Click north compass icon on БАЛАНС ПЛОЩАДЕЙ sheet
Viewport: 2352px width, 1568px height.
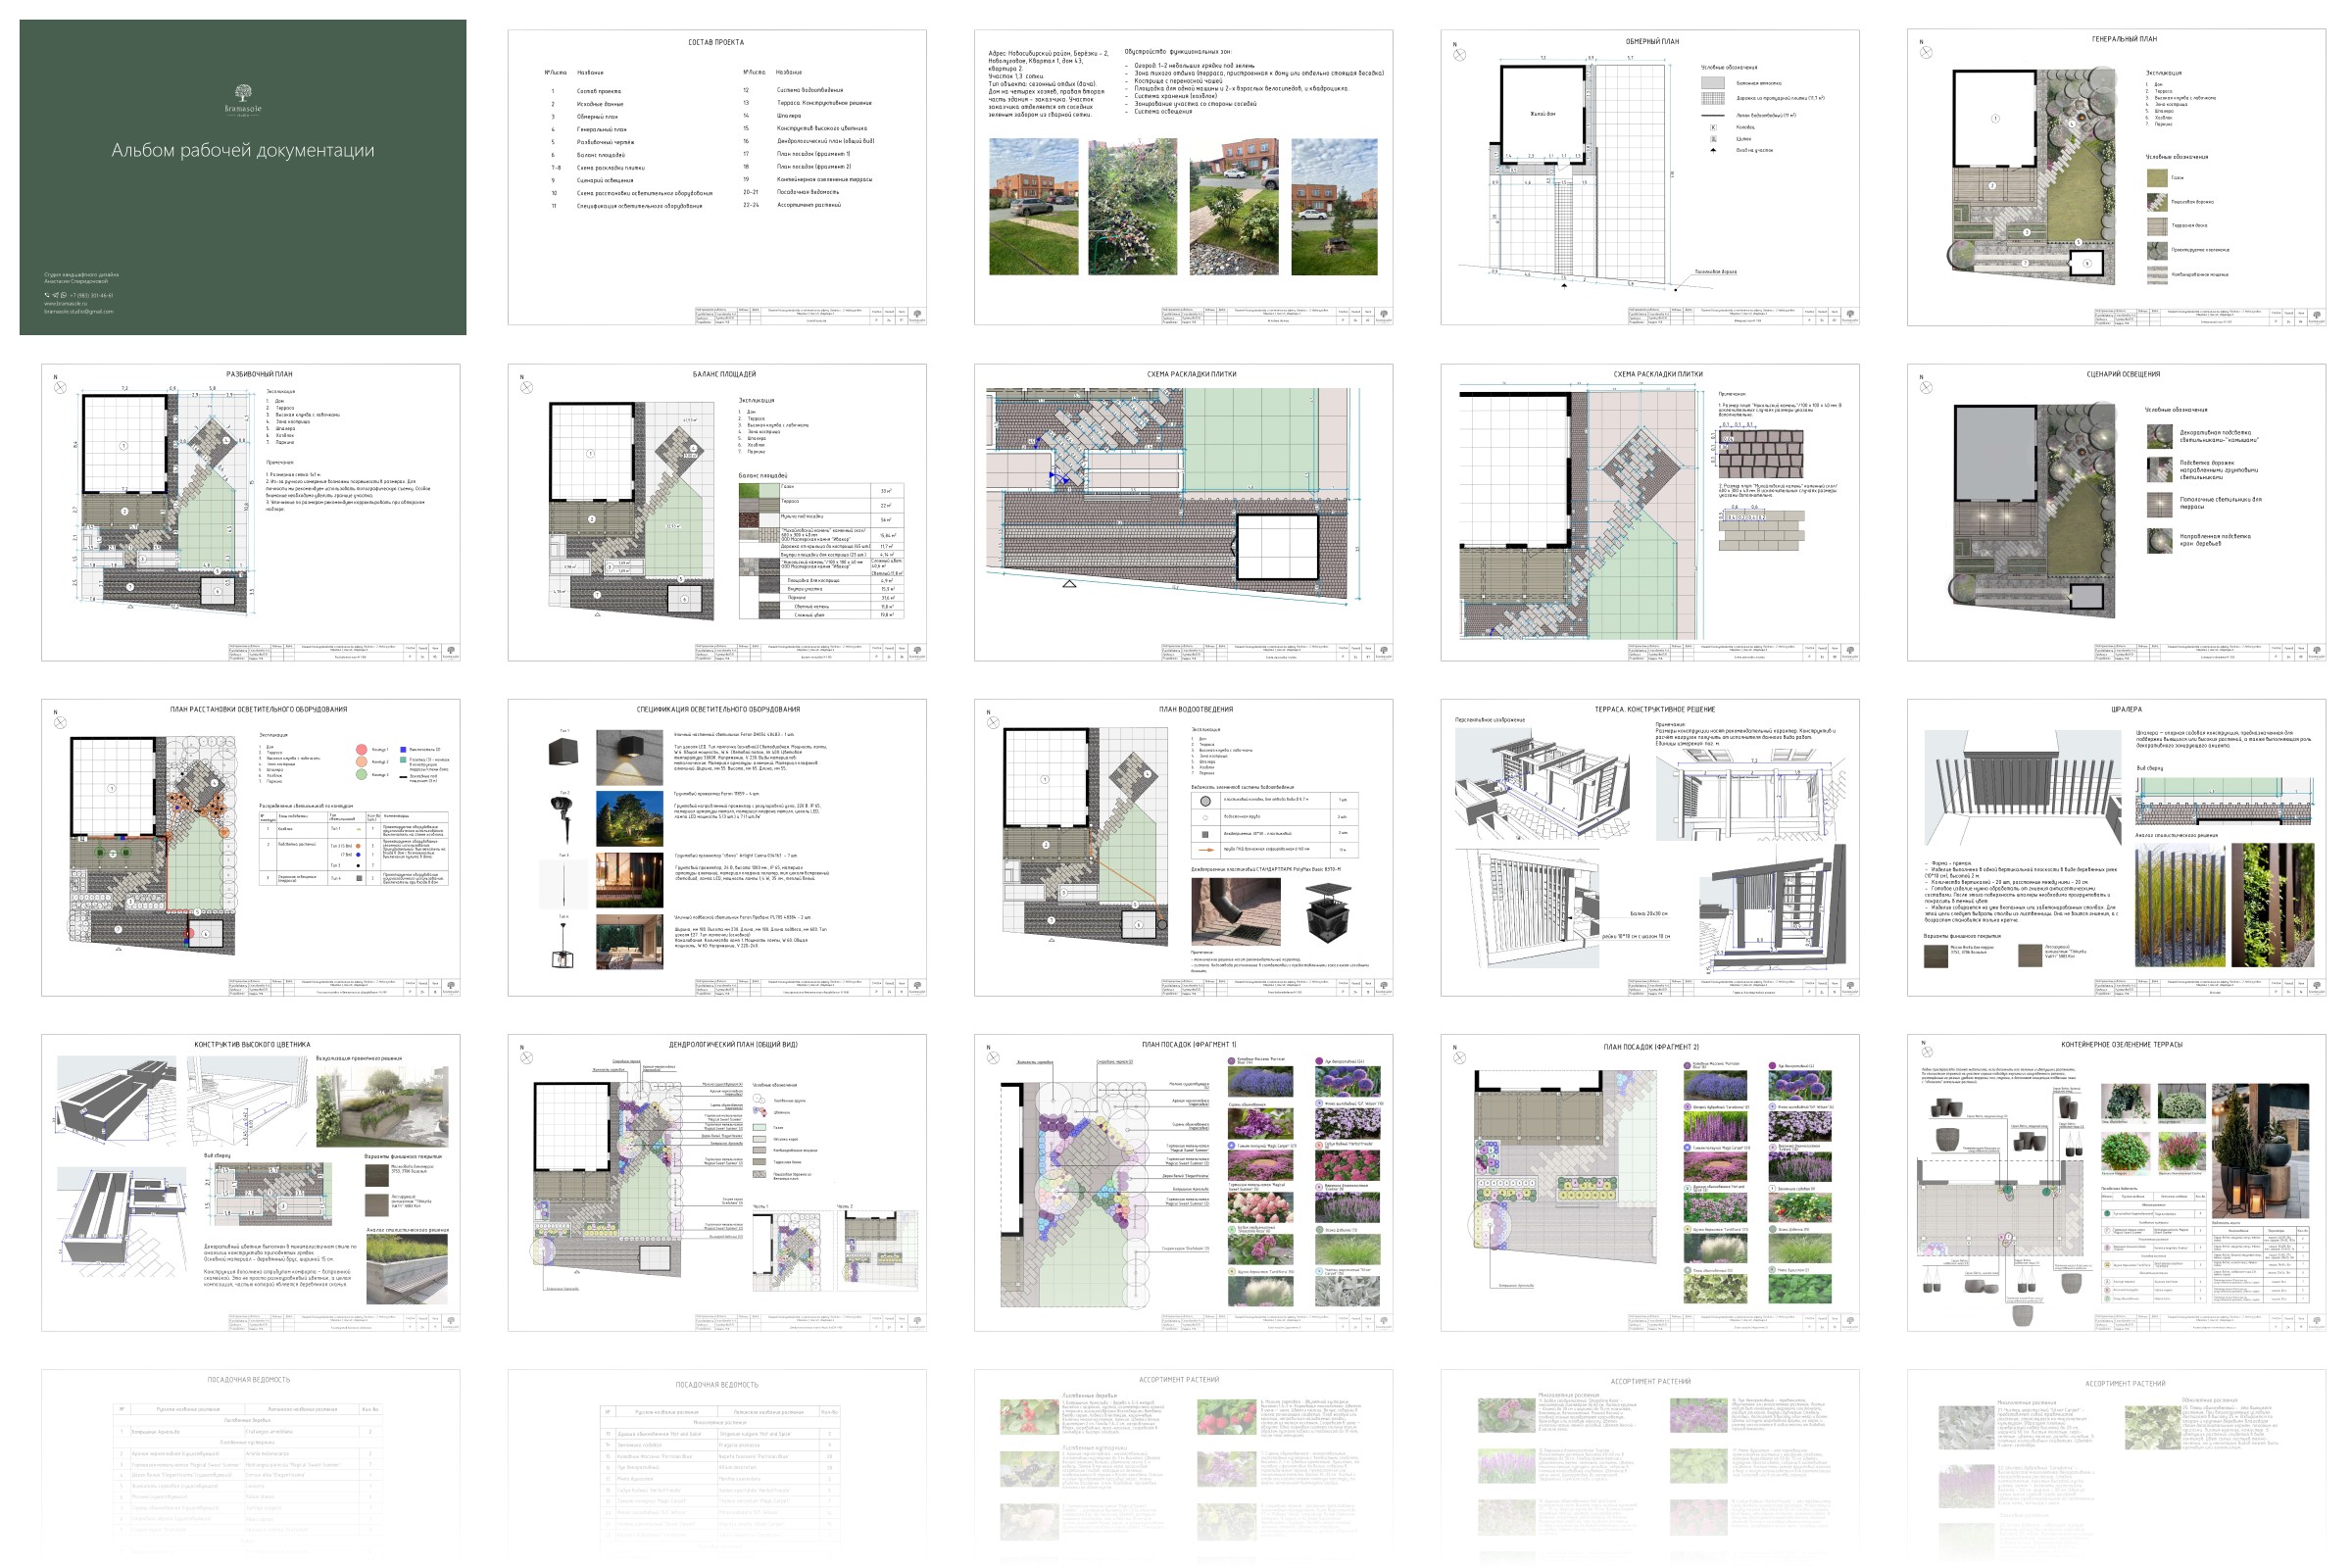[526, 387]
